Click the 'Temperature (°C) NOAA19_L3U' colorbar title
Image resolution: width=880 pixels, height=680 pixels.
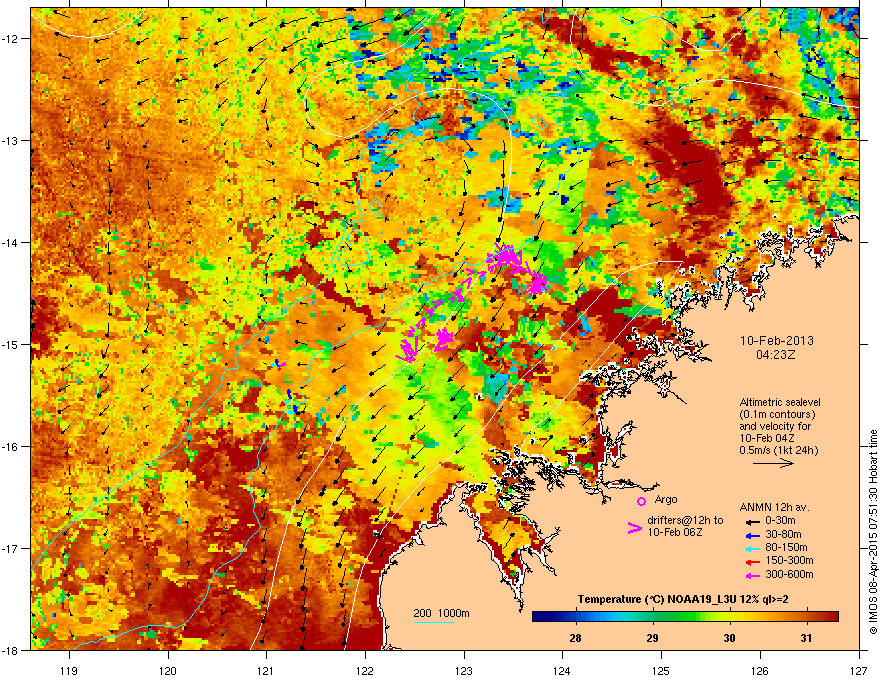(656, 599)
